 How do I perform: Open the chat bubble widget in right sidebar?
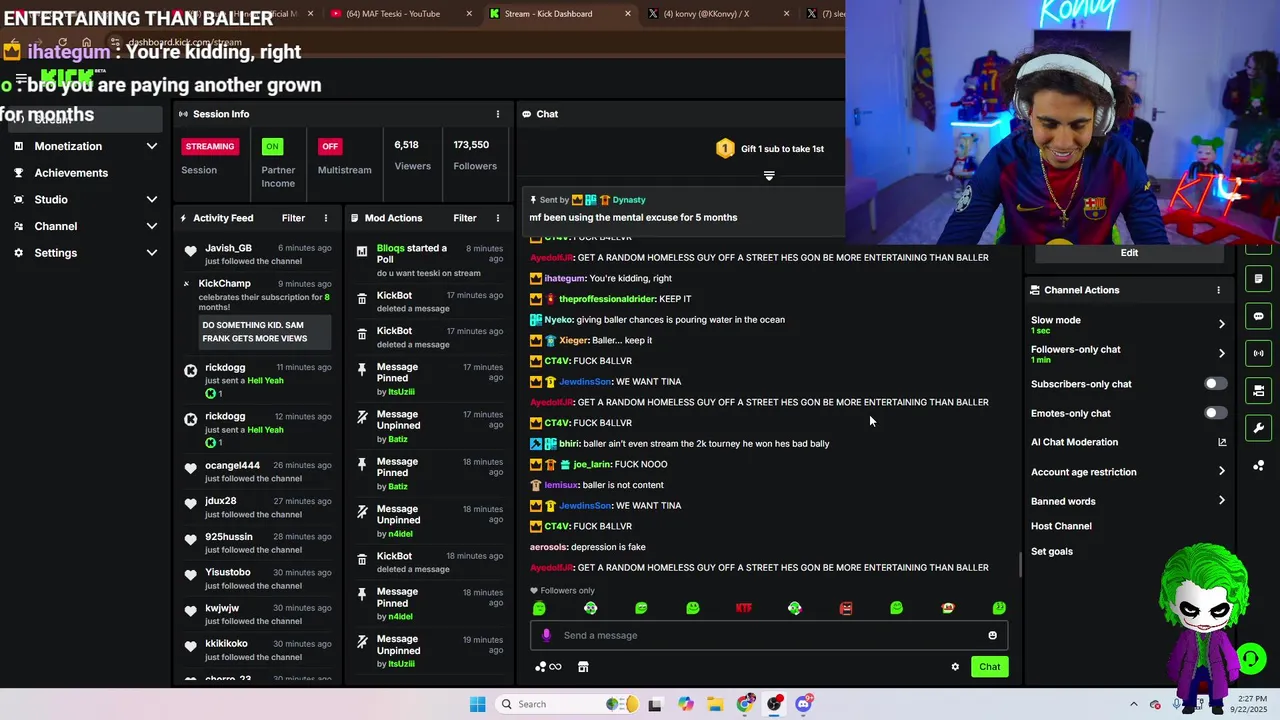1259,316
